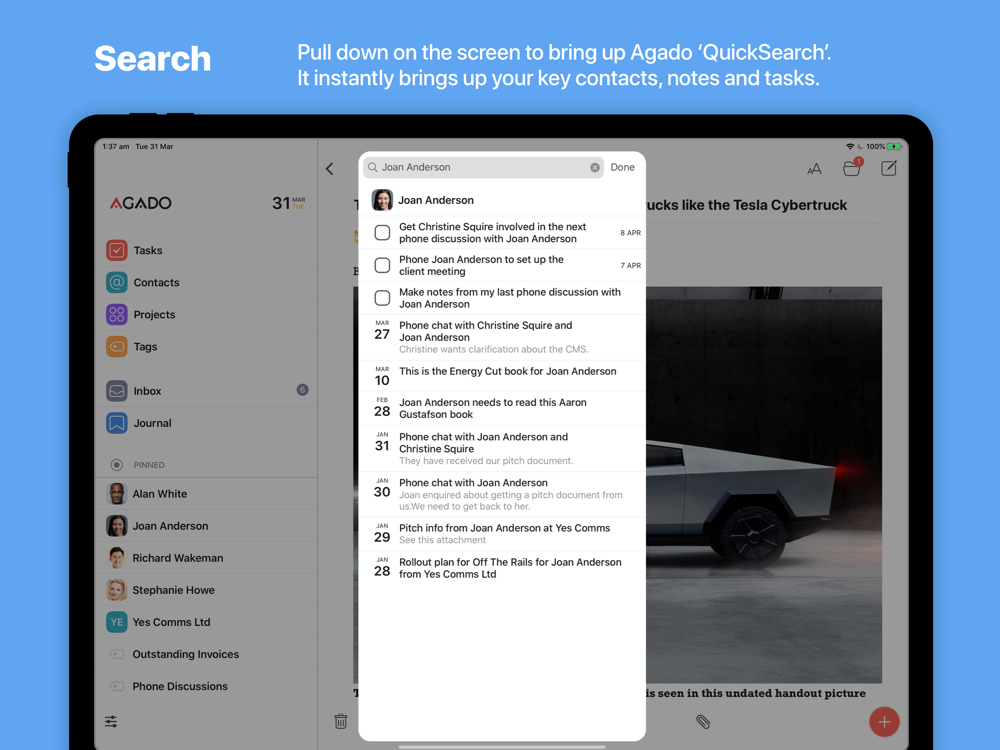Select the Inbox menu label
This screenshot has width=1000, height=750.
click(147, 391)
